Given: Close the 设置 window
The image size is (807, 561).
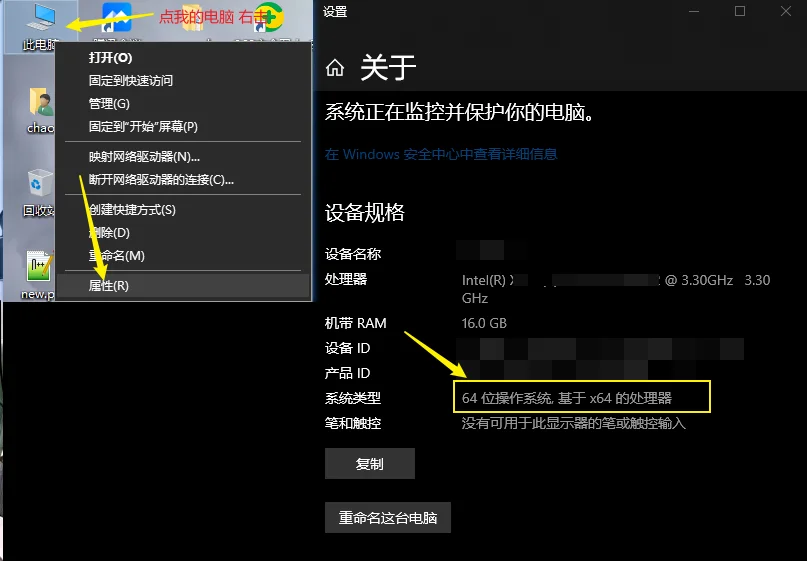Looking at the screenshot, I should pyautogui.click(x=785, y=11).
